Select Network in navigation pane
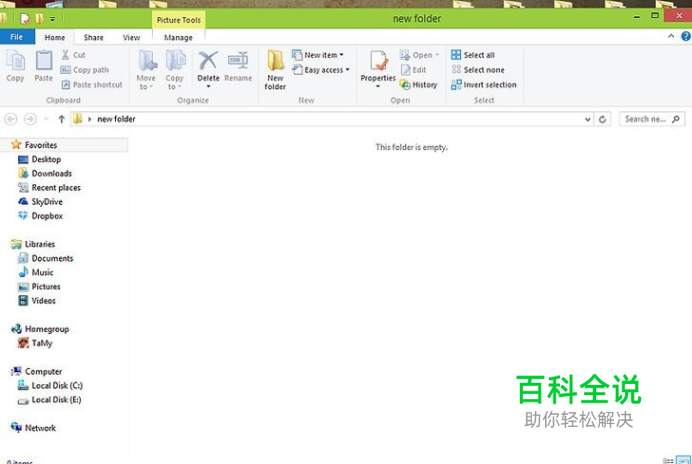The width and height of the screenshot is (692, 464). pos(40,428)
